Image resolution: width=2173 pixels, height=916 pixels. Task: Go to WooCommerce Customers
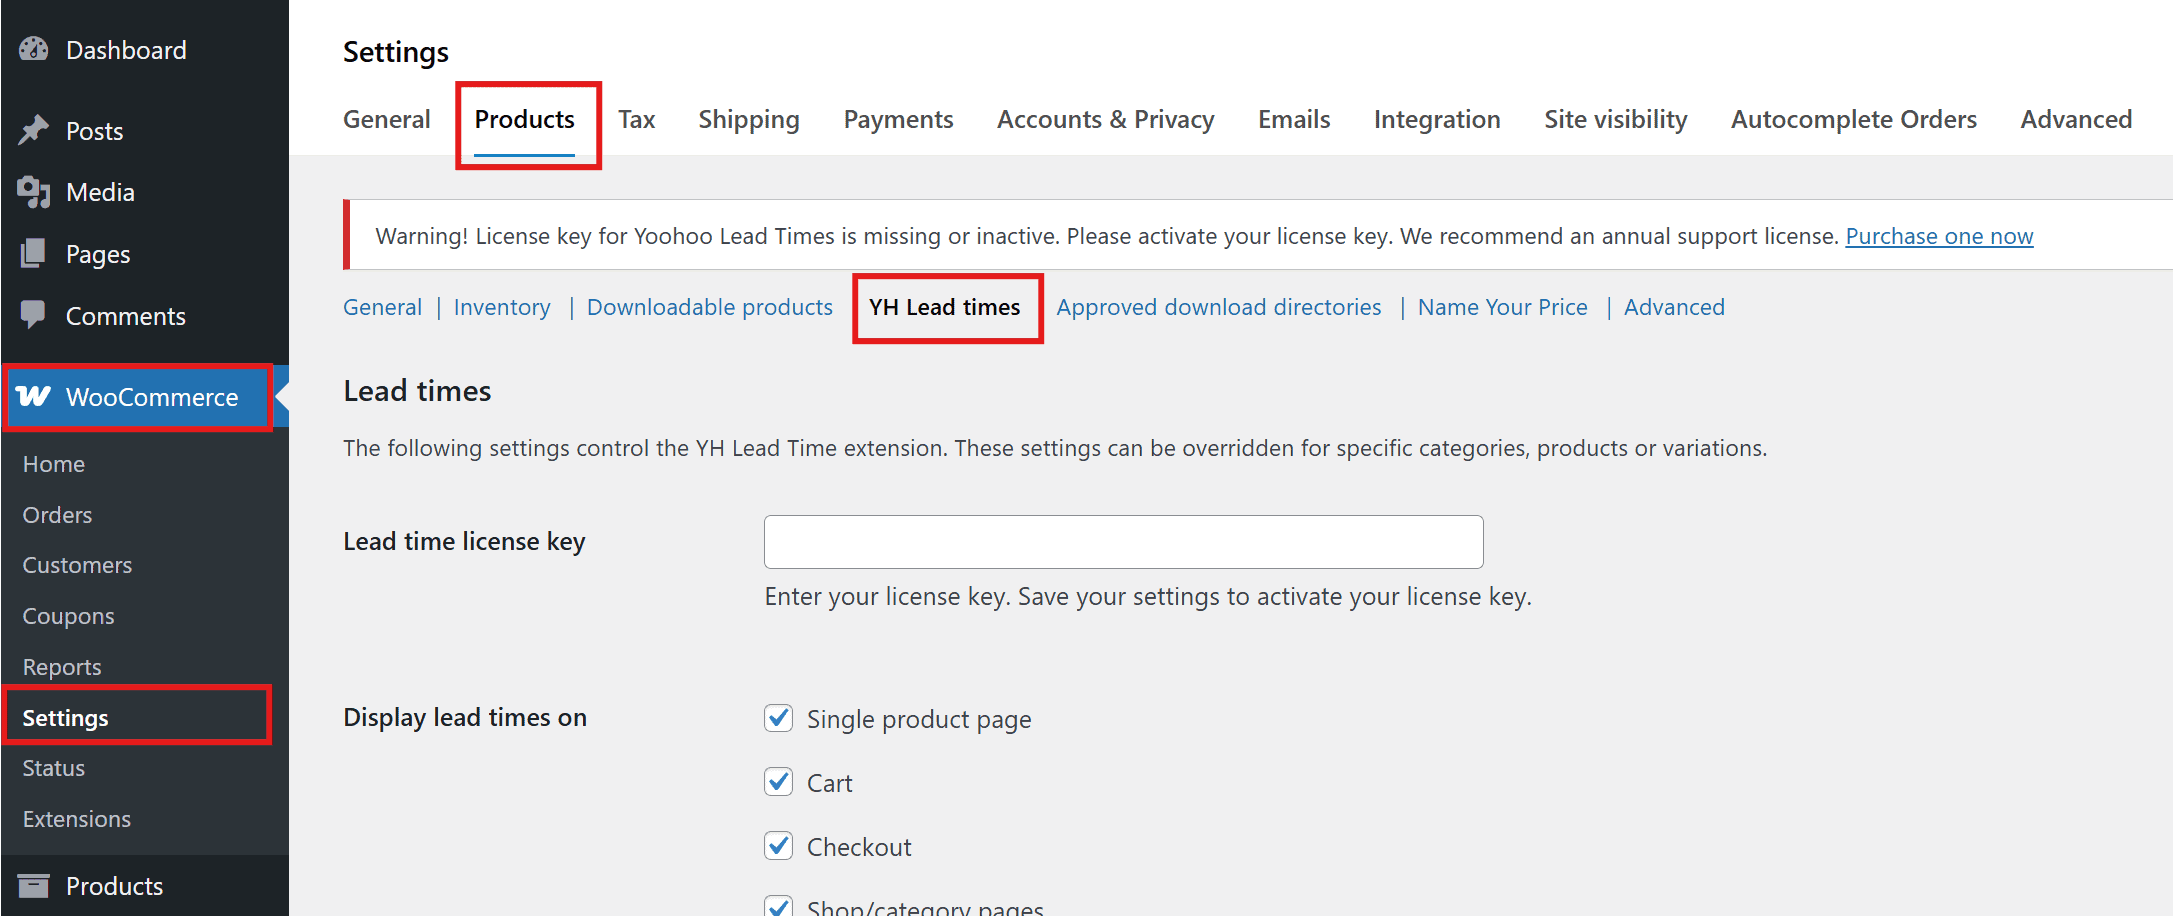coord(78,565)
